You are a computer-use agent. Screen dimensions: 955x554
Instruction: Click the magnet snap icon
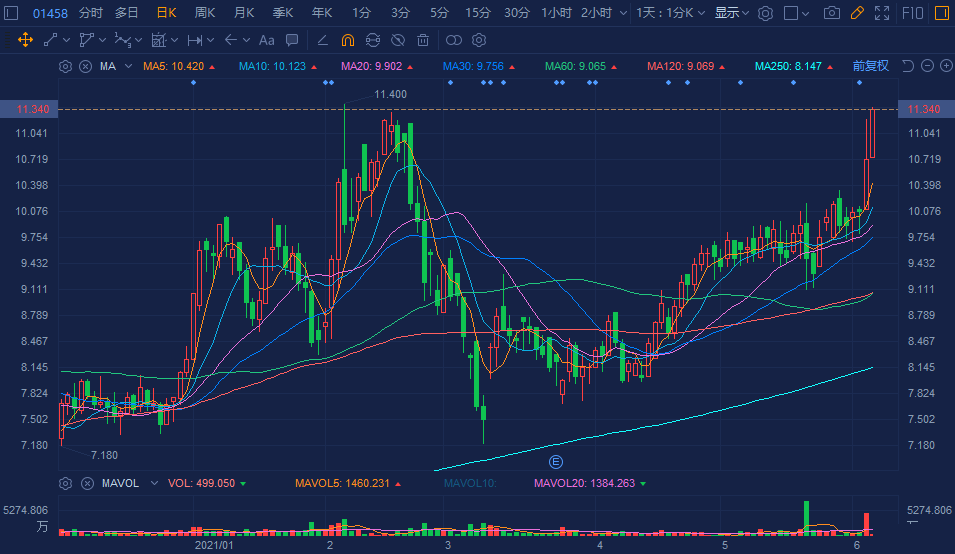pos(348,40)
